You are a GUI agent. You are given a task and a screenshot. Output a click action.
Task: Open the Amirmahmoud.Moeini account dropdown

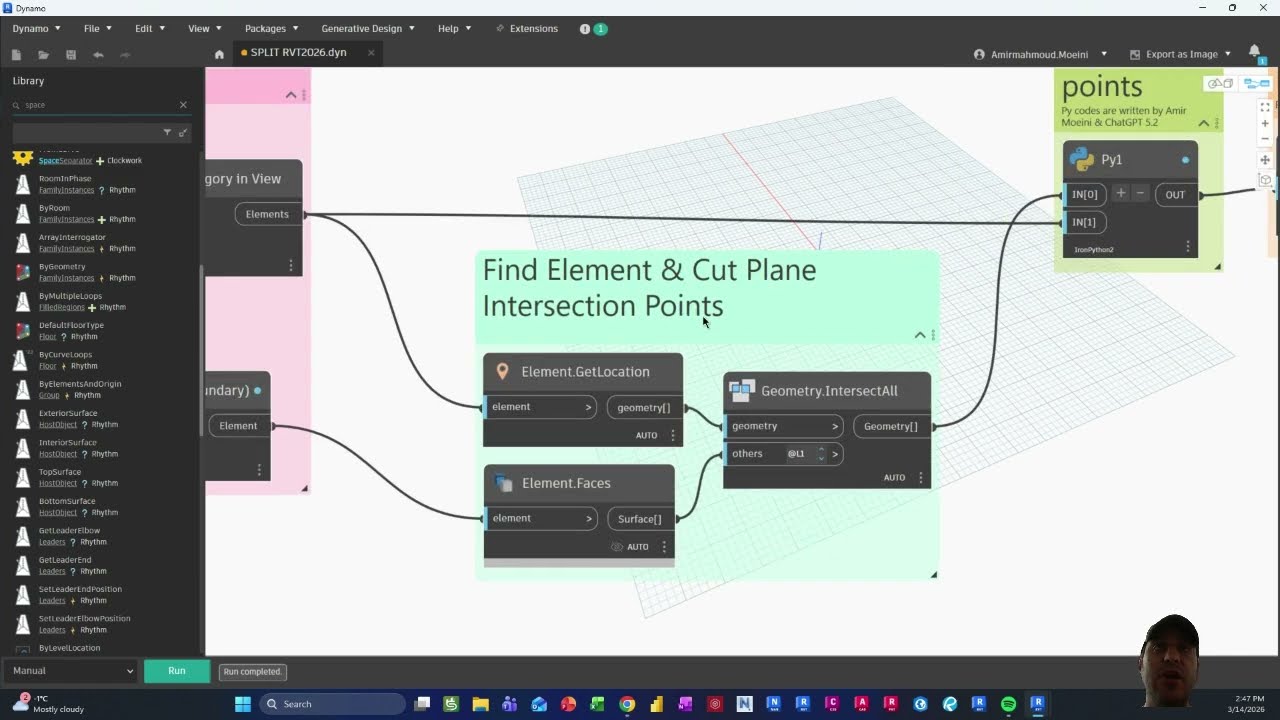[1041, 54]
